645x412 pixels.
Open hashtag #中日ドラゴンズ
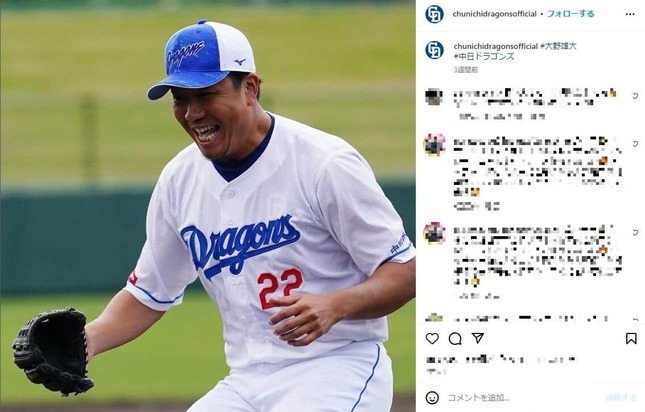(484, 57)
